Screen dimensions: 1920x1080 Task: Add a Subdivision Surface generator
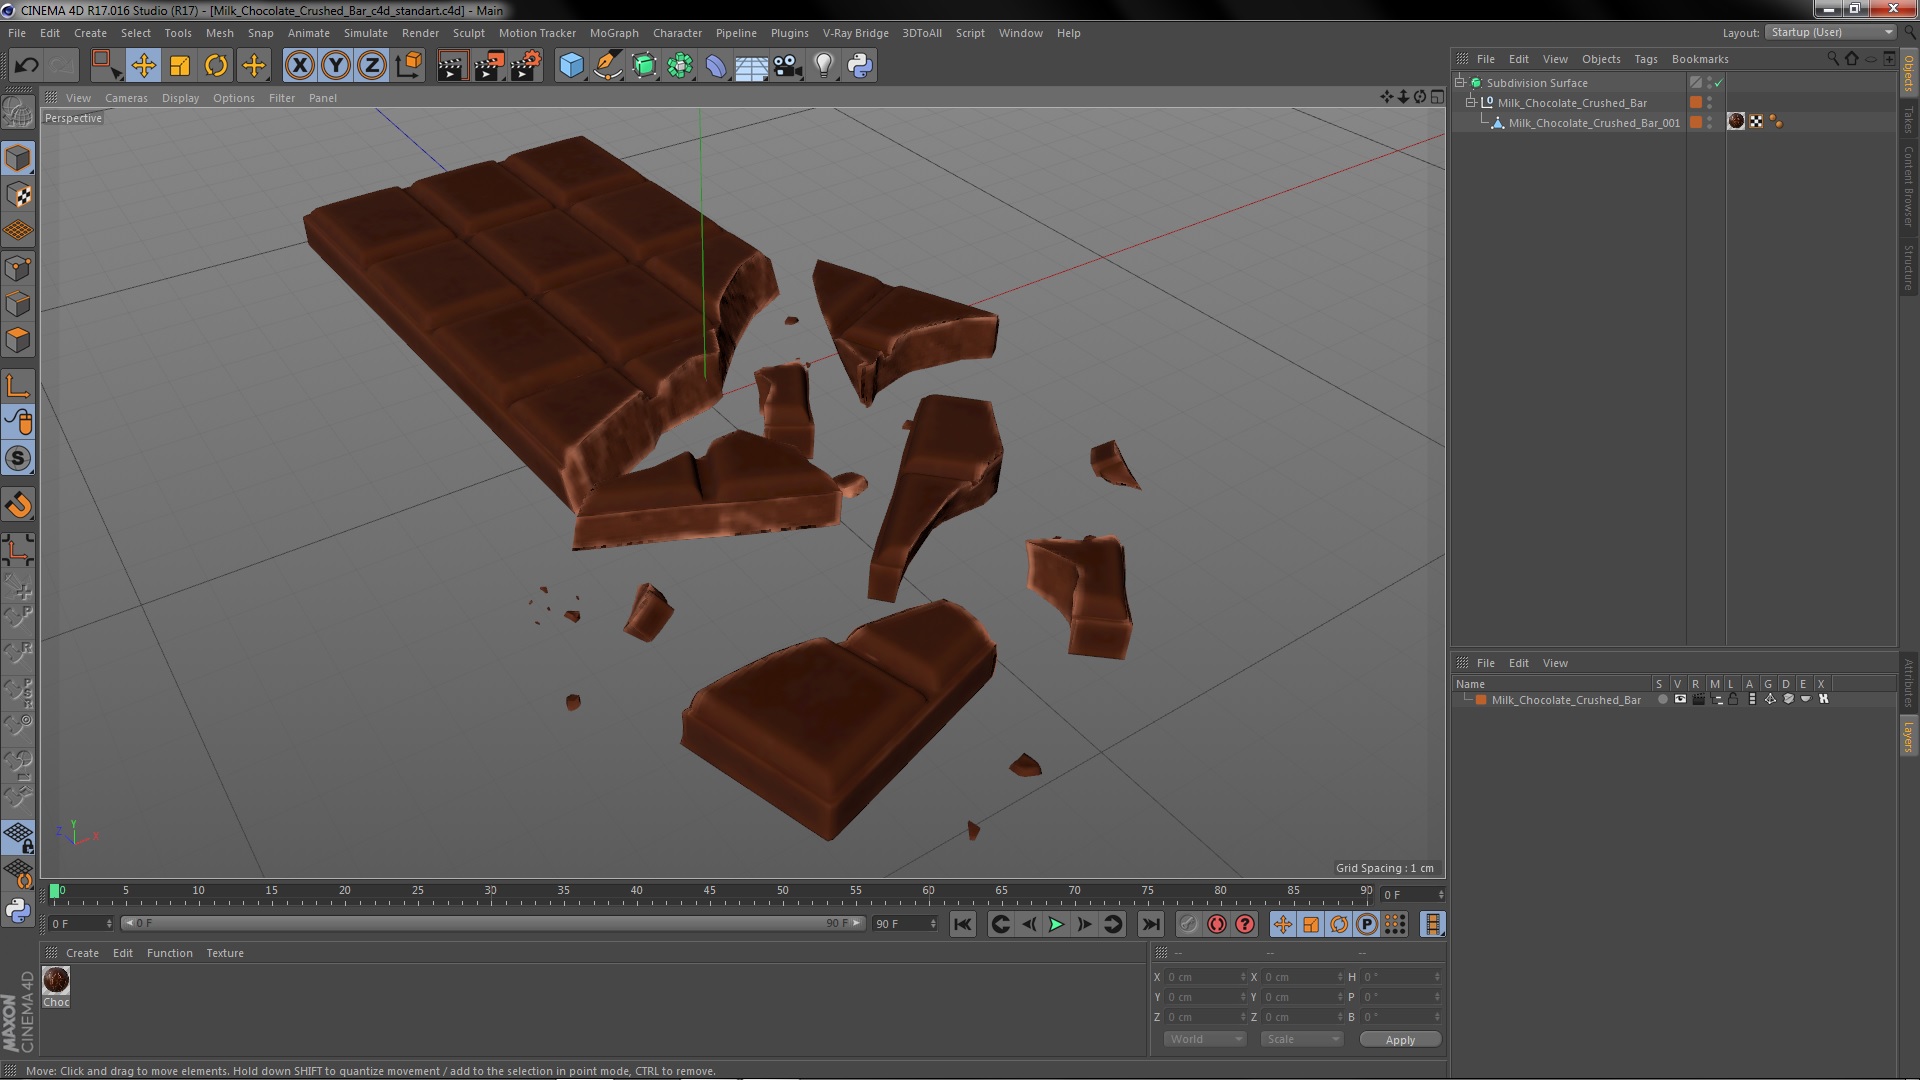click(644, 66)
